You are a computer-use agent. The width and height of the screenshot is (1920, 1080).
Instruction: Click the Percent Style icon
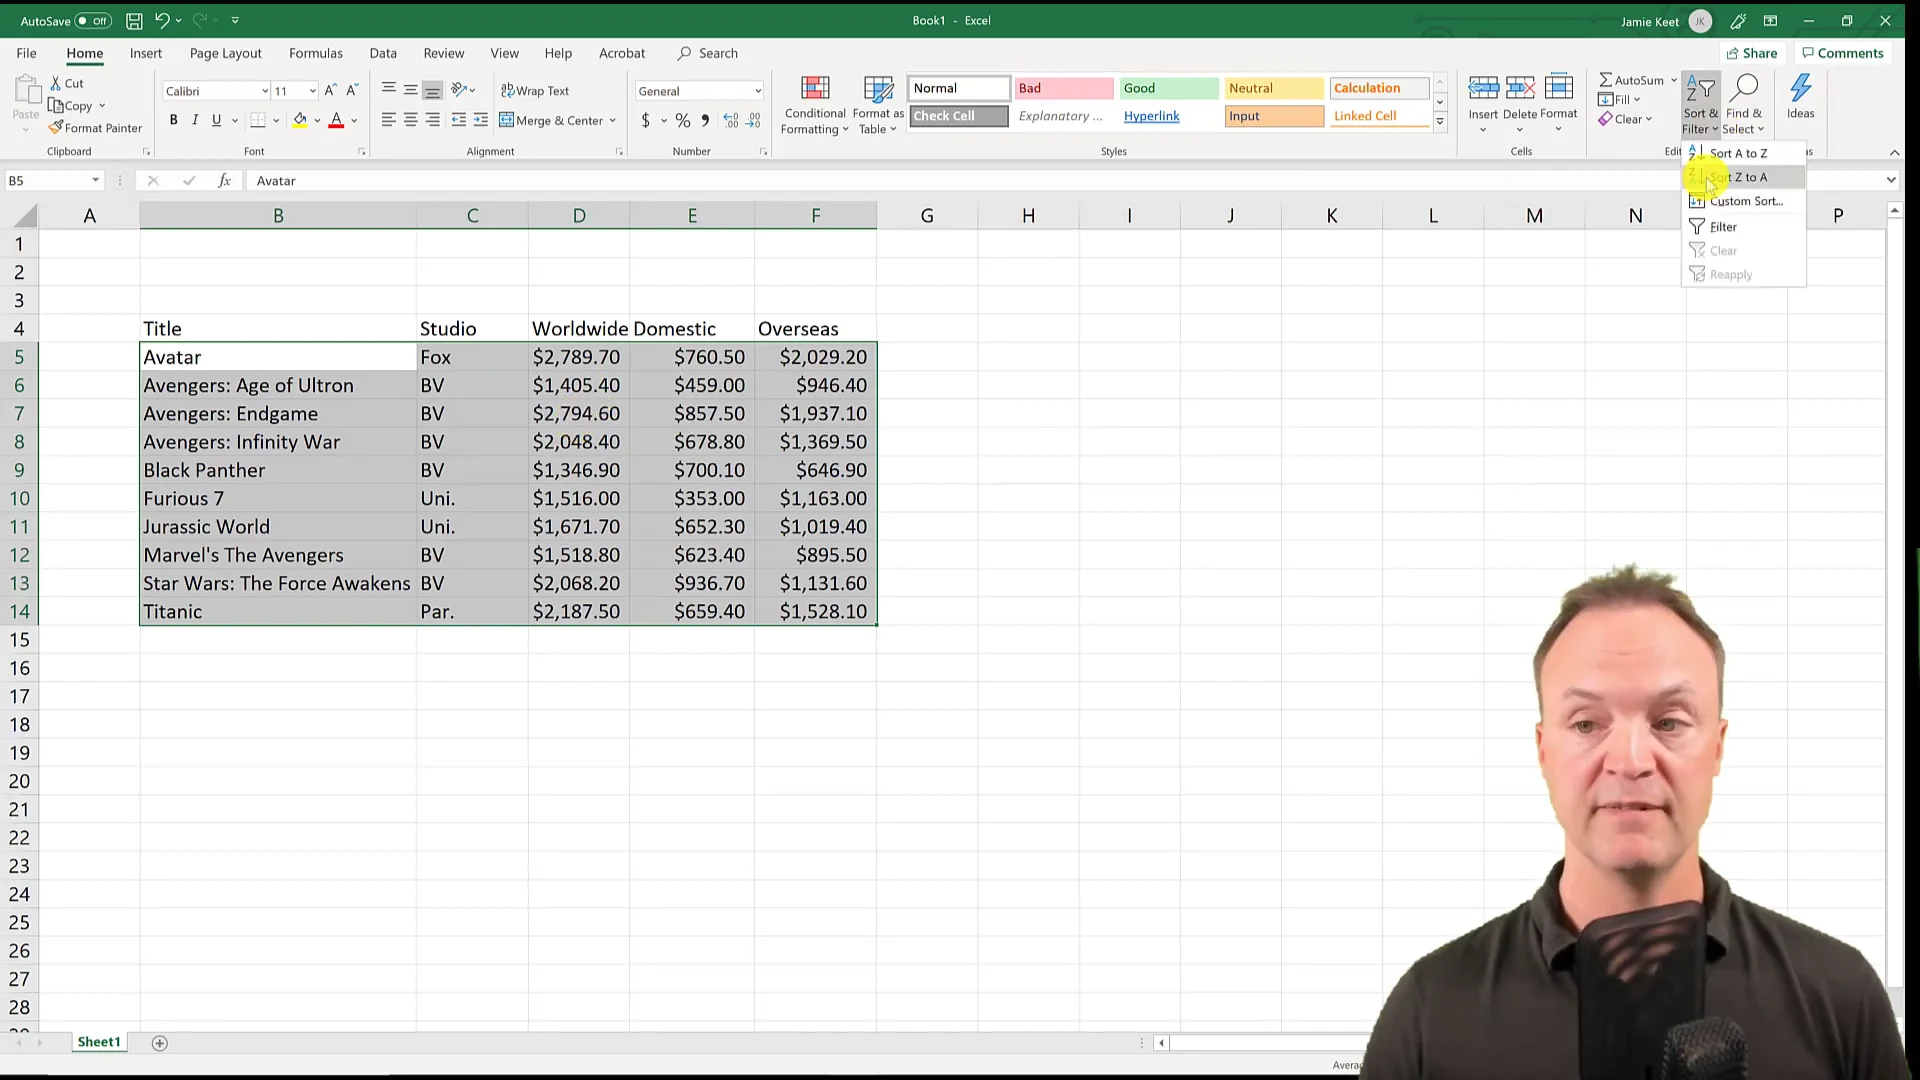click(x=683, y=121)
